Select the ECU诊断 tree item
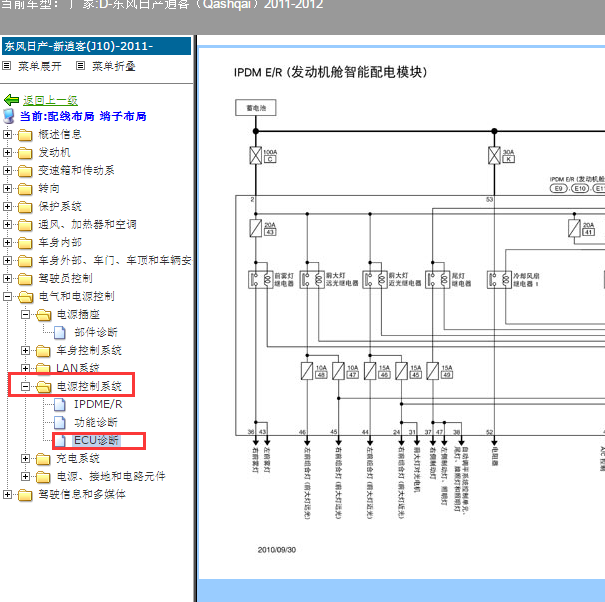This screenshot has height=602, width=605. [96, 440]
